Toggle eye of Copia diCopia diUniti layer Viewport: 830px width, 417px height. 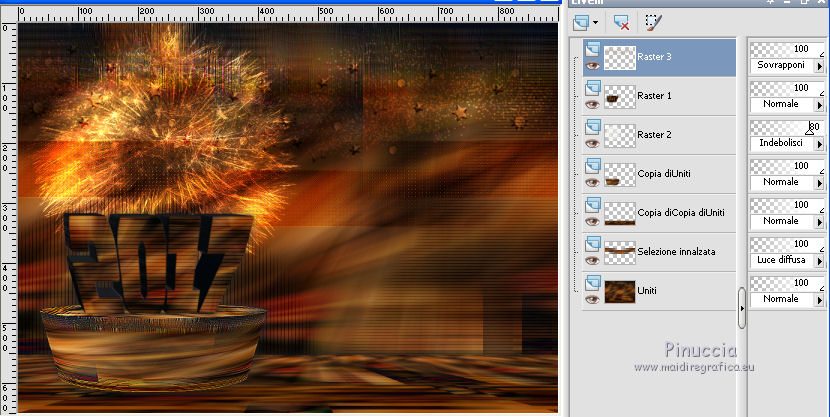tap(592, 222)
